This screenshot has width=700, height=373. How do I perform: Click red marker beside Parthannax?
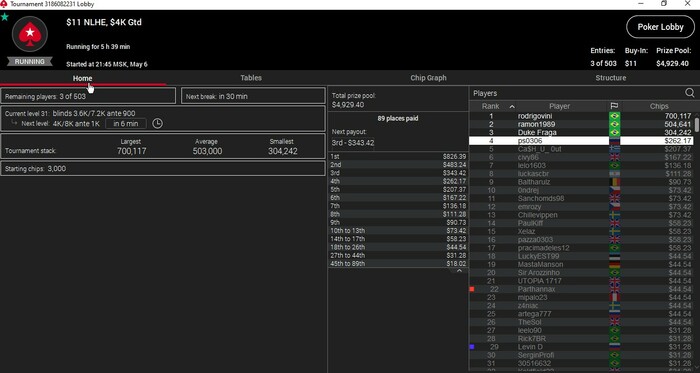[x=472, y=289]
